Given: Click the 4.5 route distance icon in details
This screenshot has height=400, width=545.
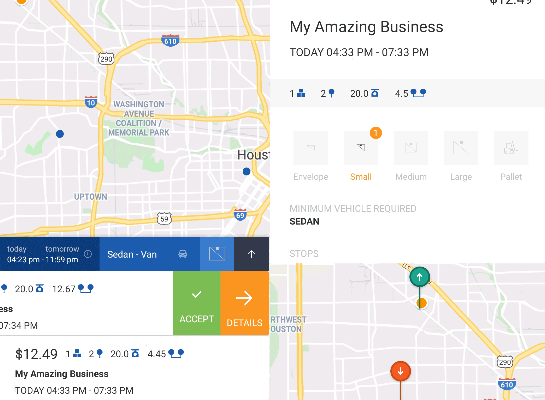Looking at the screenshot, I should coord(418,93).
